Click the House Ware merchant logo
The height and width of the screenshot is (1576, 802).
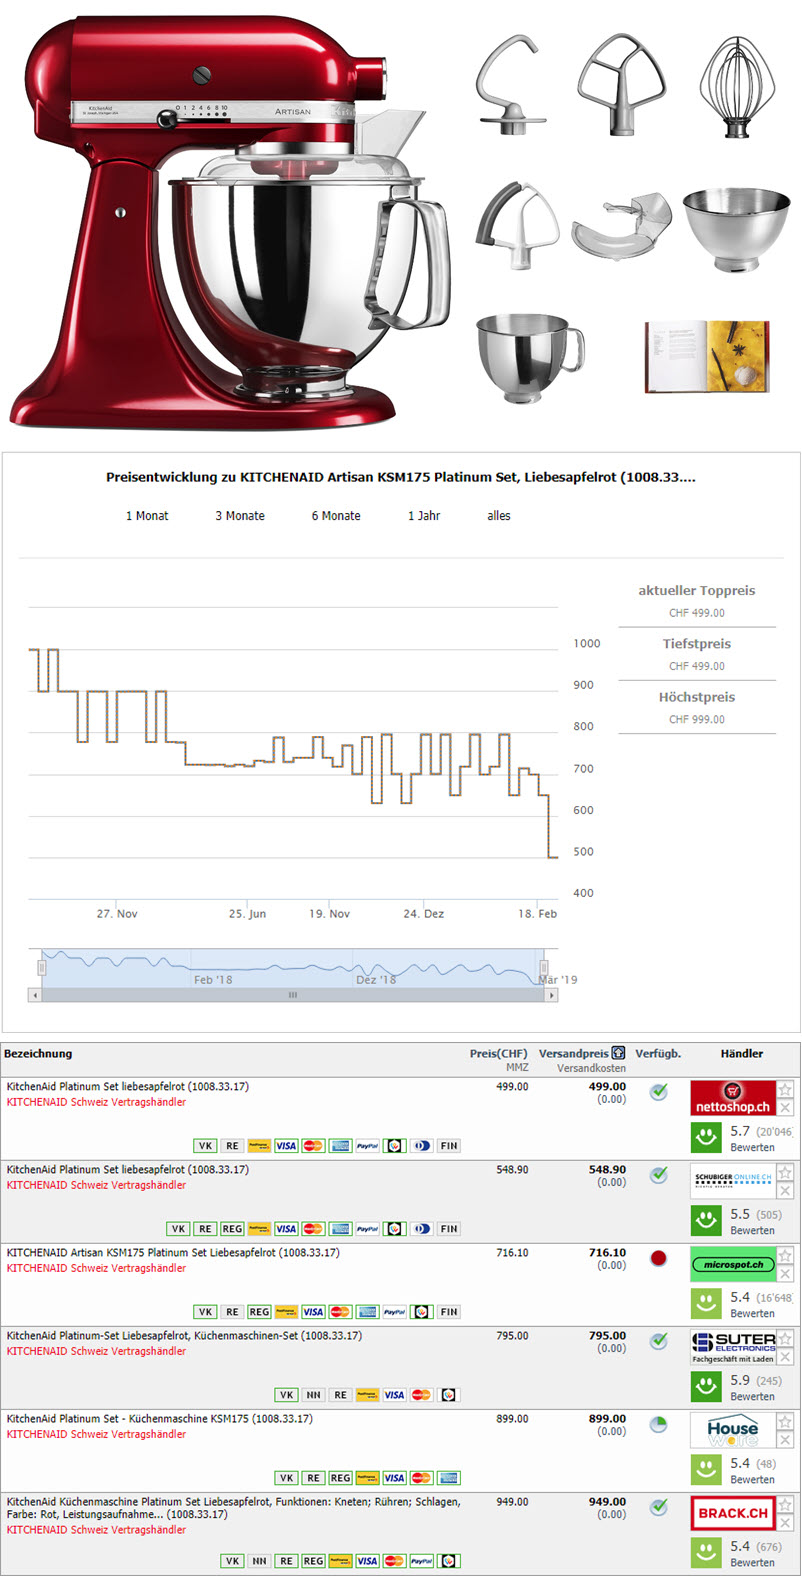click(x=733, y=1431)
